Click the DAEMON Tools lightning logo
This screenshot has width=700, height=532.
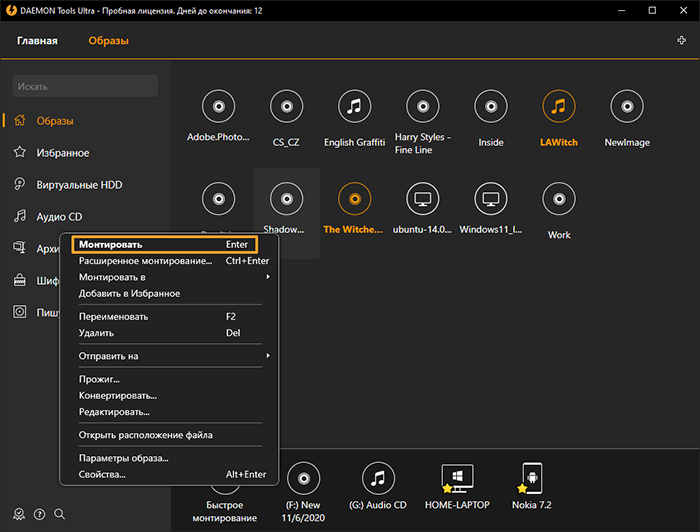pos(11,10)
